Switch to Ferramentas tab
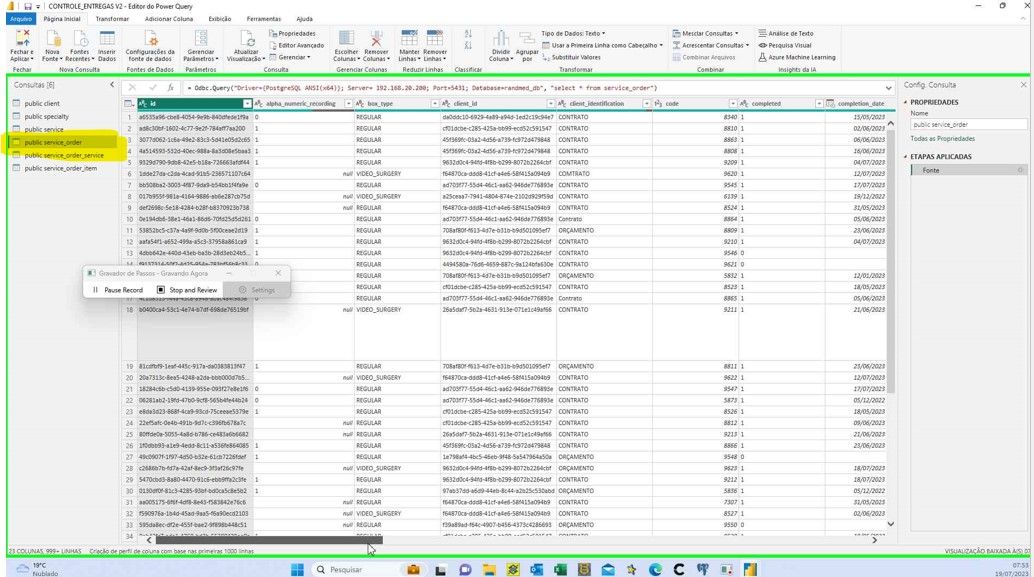The height and width of the screenshot is (577, 1034). [264, 19]
